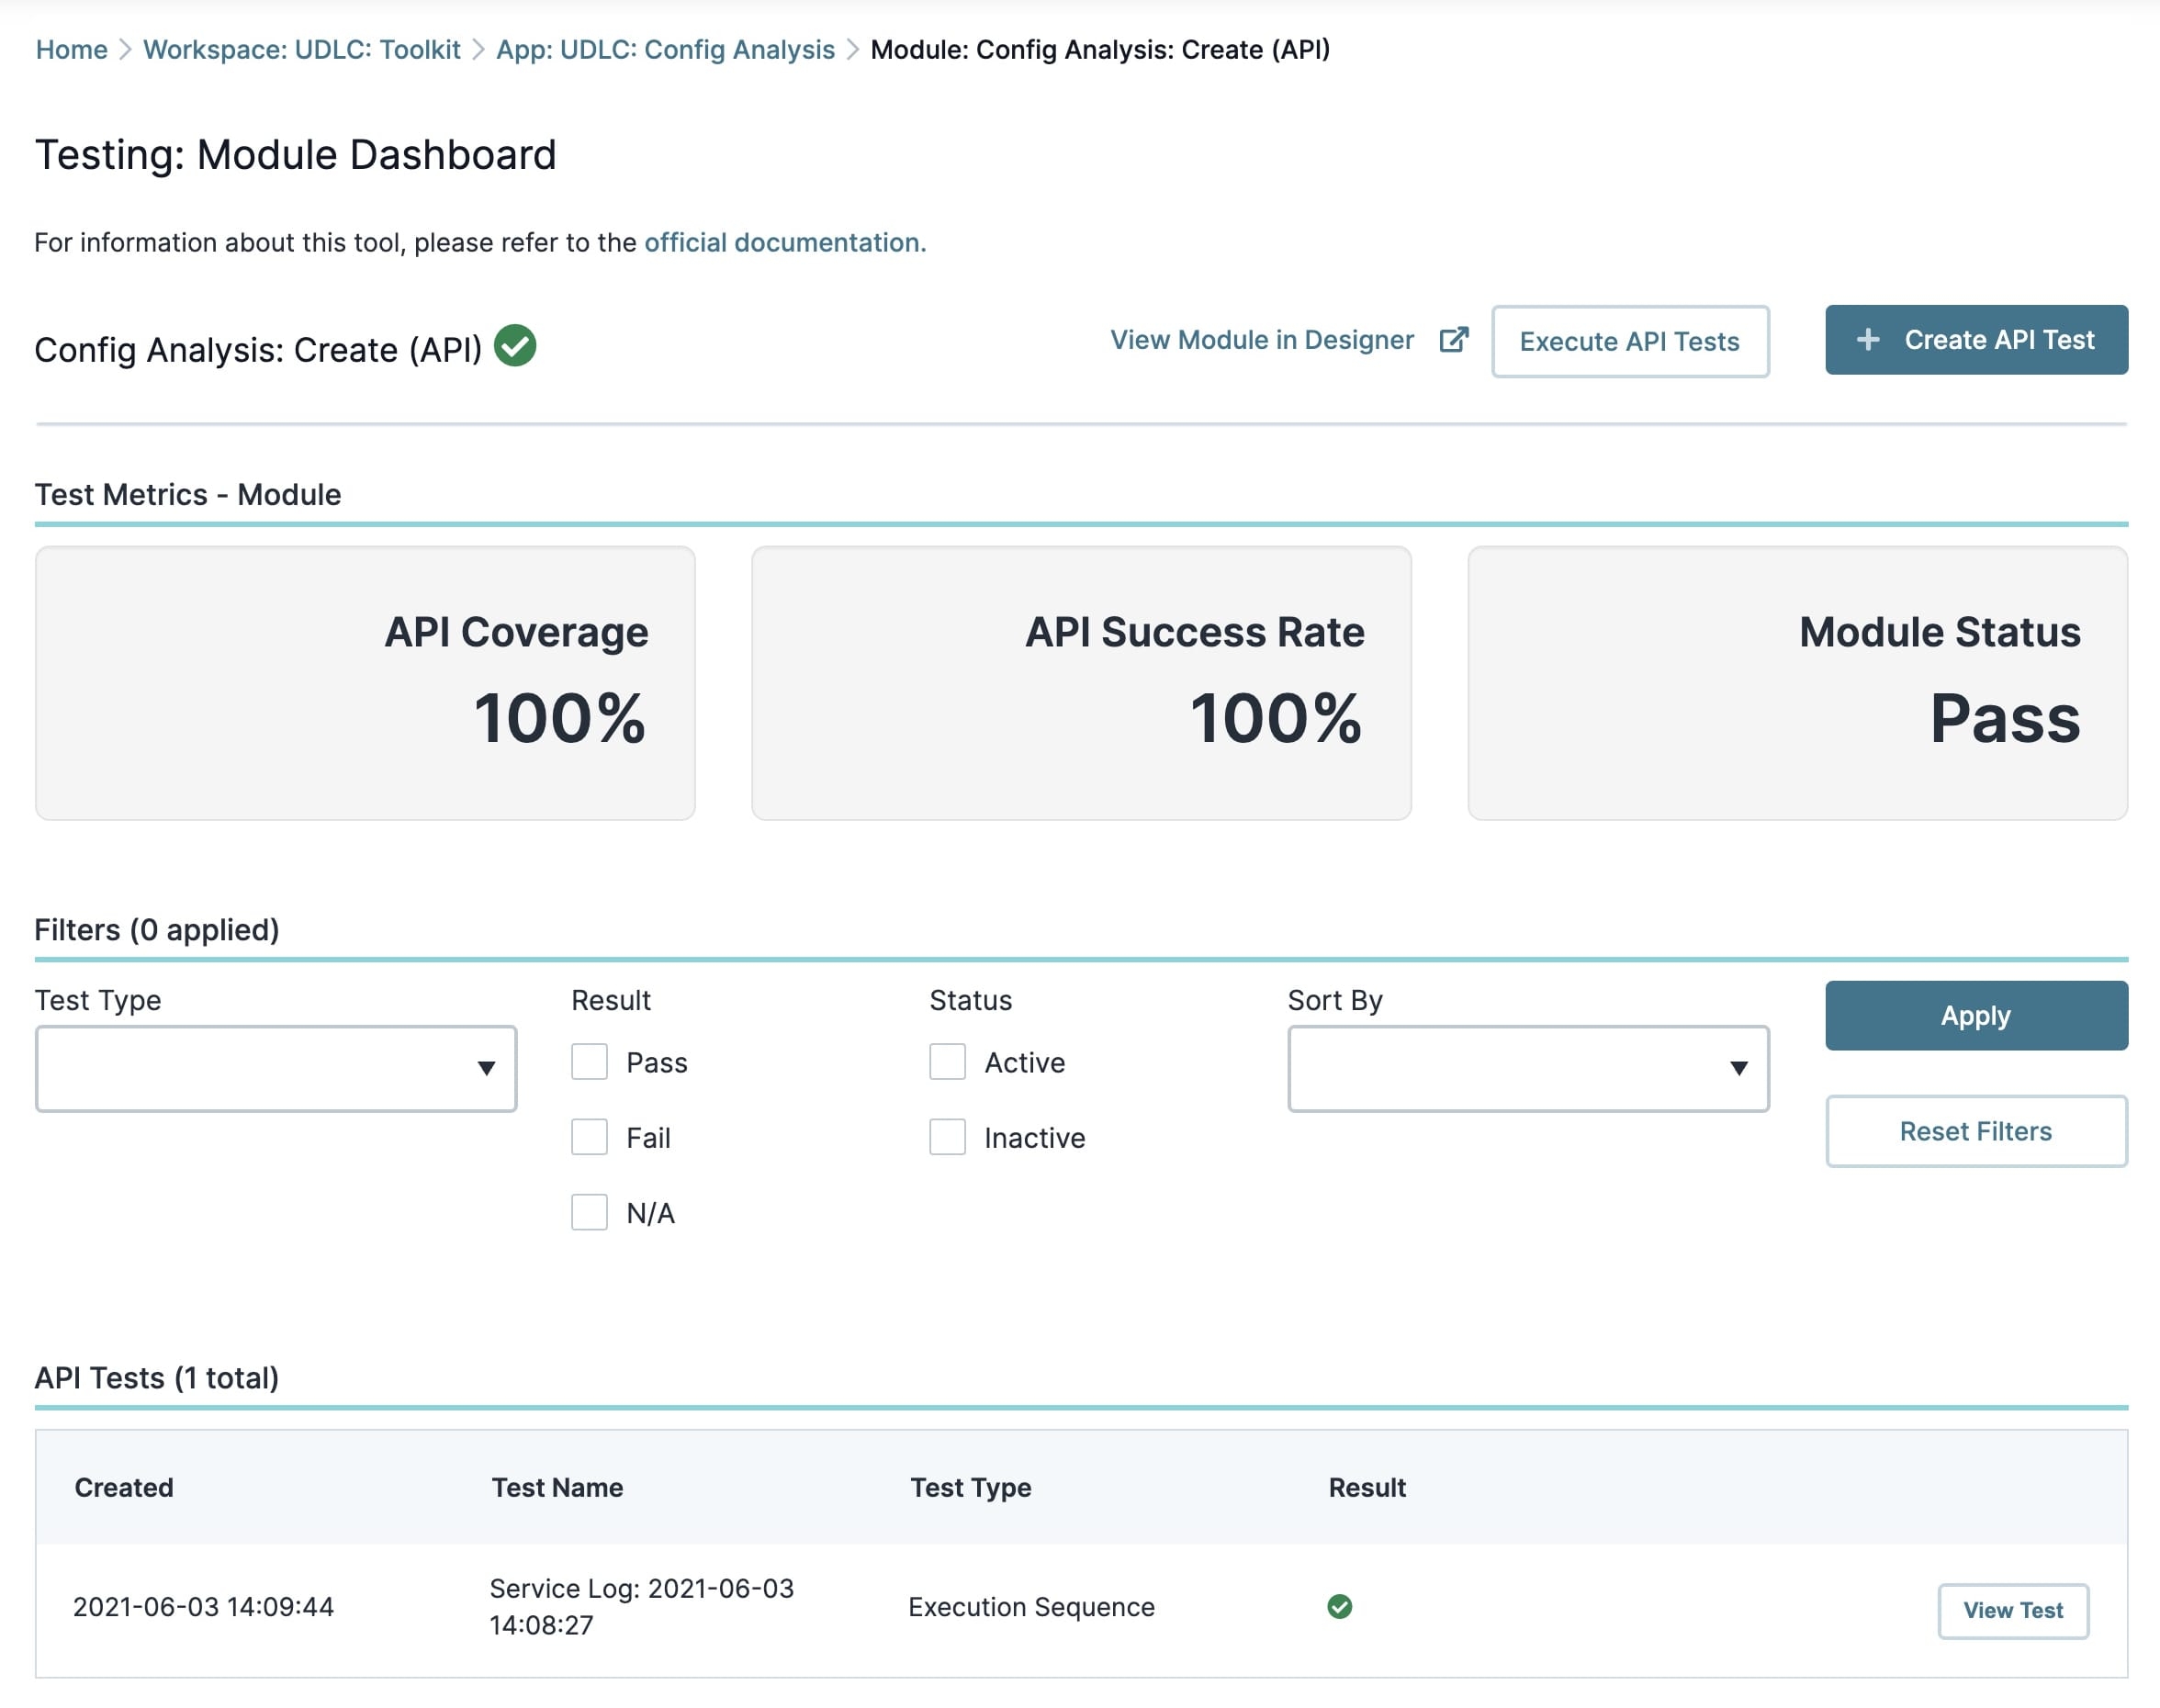Screen dimensions: 2160x1708
Task: Check the N/A result checkbox
Action: 589,1212
